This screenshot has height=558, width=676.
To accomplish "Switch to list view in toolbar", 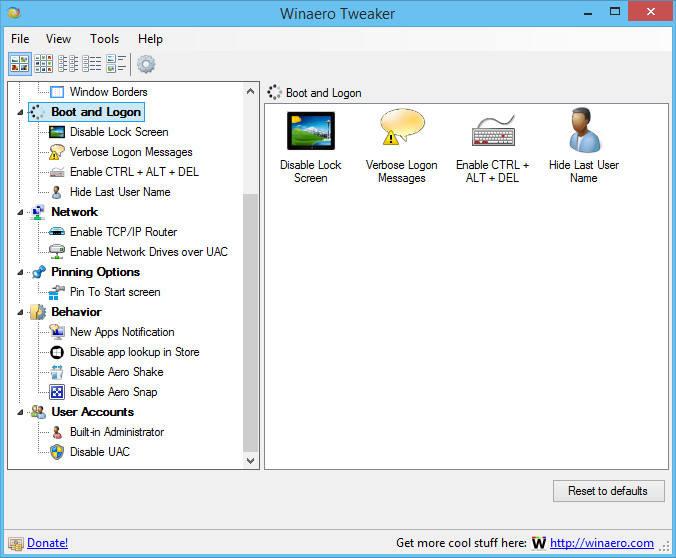I will [68, 64].
